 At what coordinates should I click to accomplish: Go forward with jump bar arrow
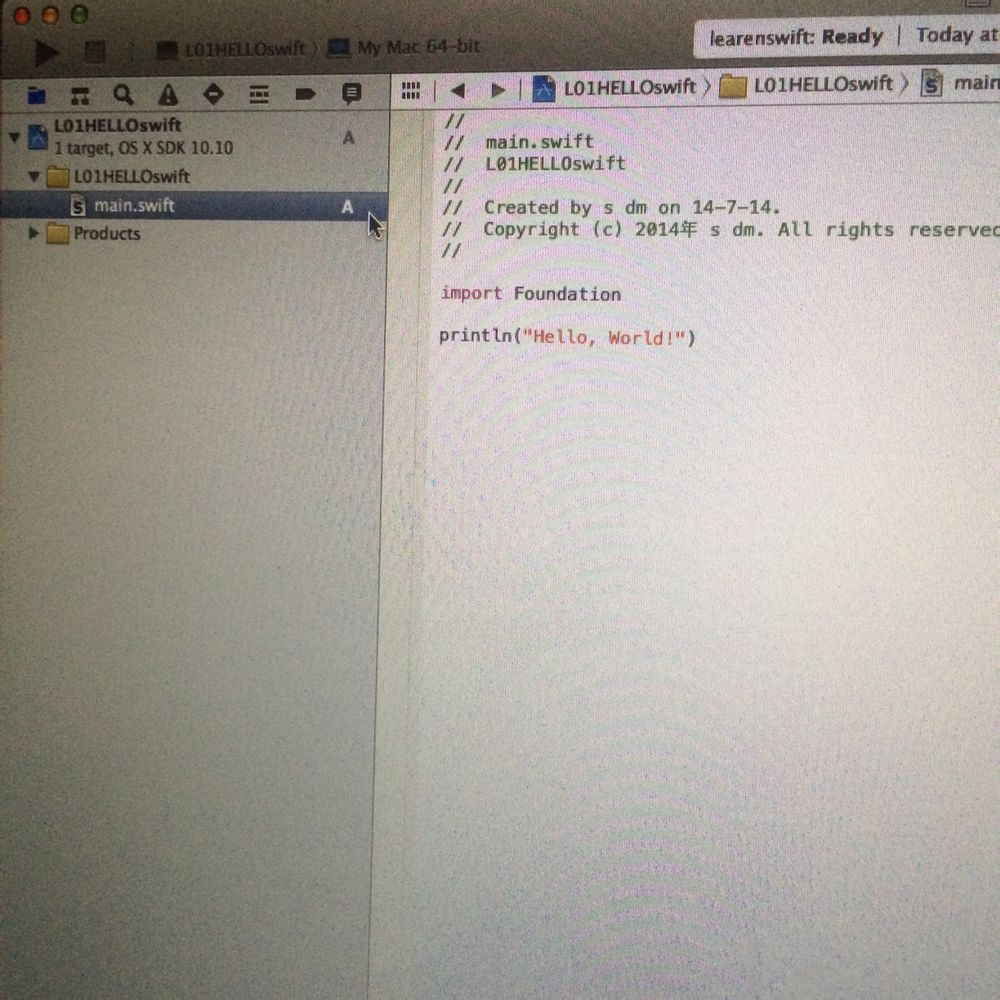click(498, 90)
